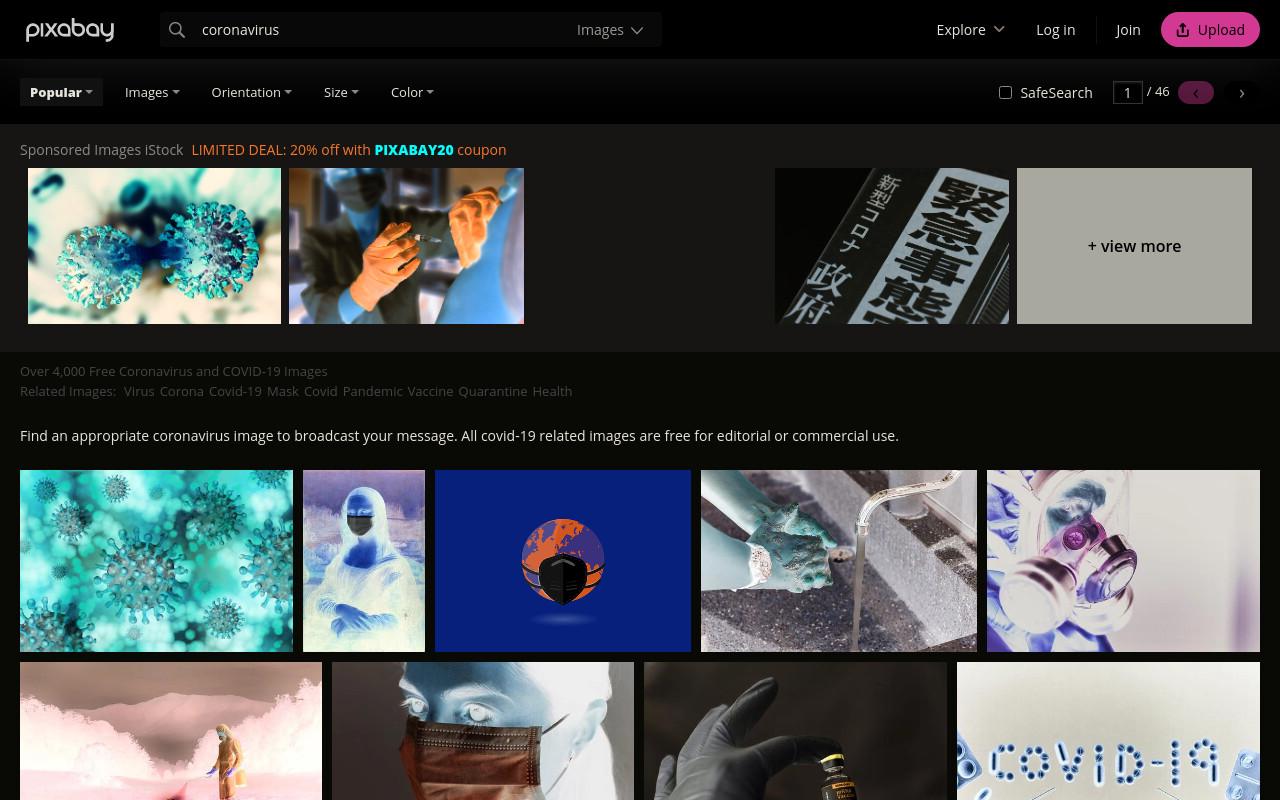This screenshot has height=800, width=1280.
Task: Open the face with surgical mask image
Action: point(483,731)
